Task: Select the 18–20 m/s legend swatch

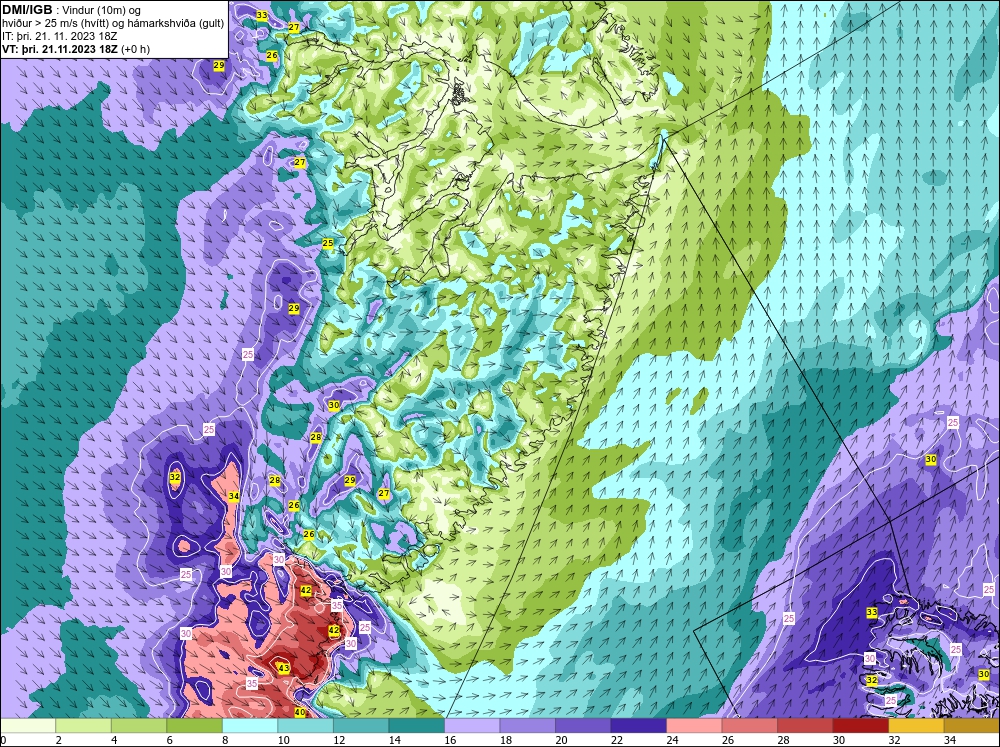Action: (x=527, y=725)
